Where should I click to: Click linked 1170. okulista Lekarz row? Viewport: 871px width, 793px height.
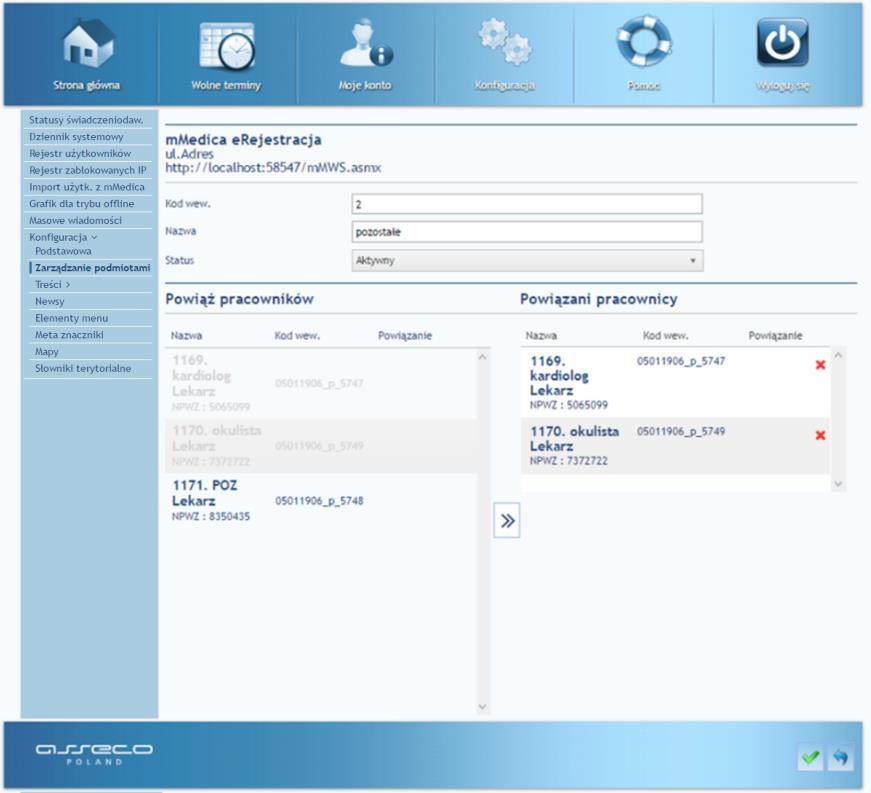675,446
